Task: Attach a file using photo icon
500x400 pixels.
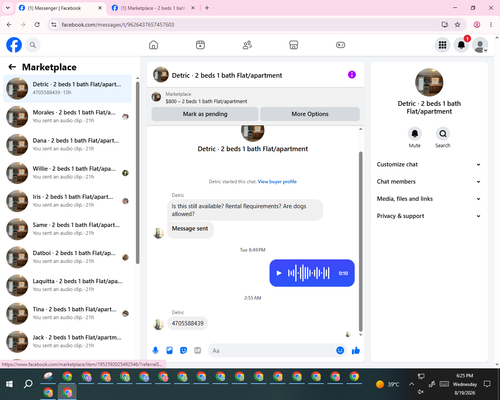Action: click(x=169, y=350)
